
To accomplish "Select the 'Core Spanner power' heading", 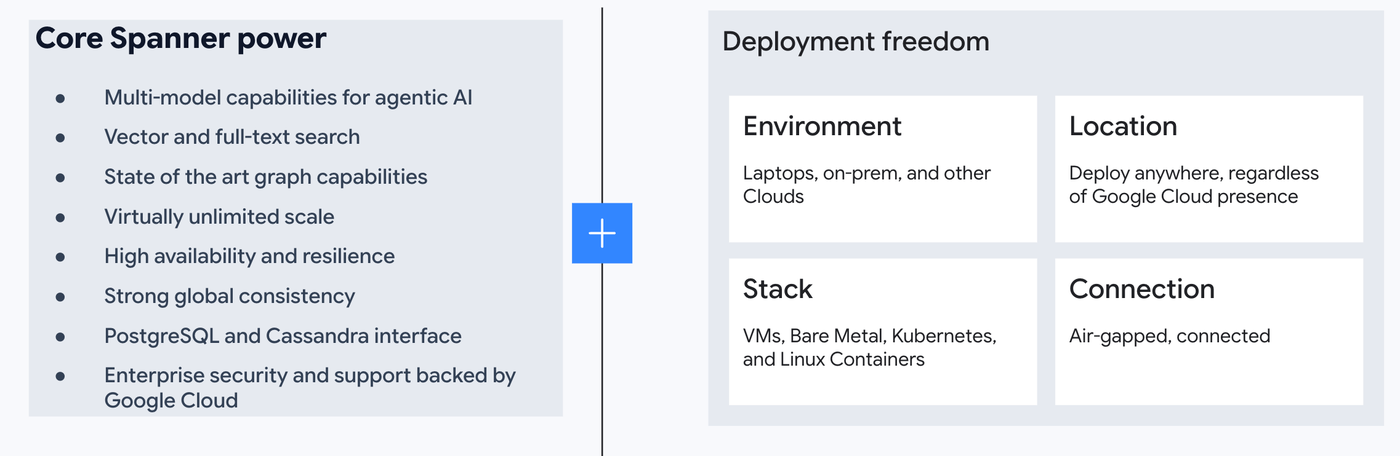I will coord(181,39).
